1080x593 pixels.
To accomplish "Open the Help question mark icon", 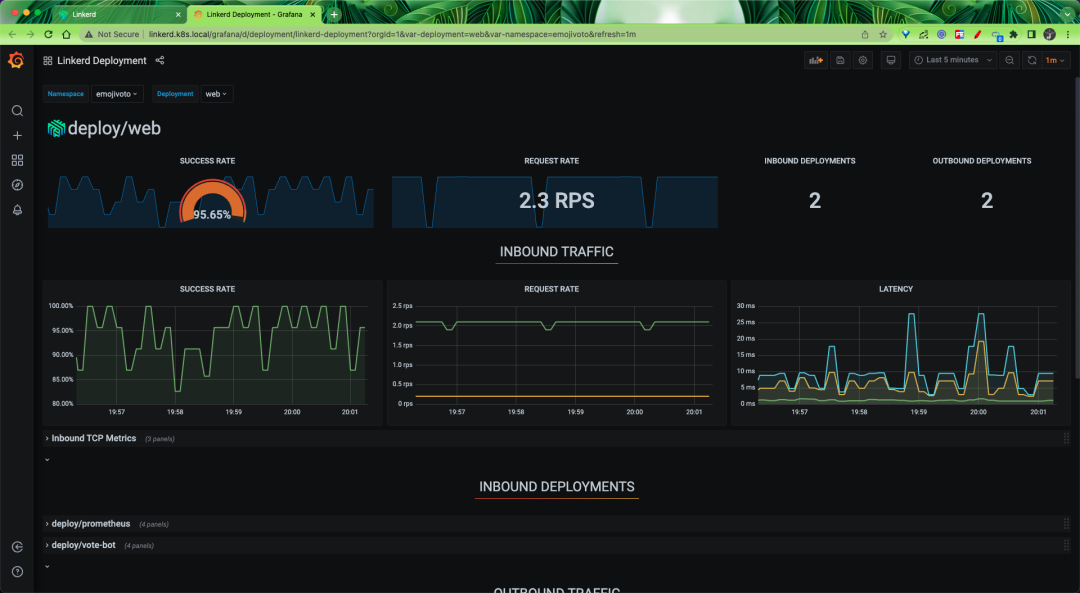I will (x=17, y=572).
